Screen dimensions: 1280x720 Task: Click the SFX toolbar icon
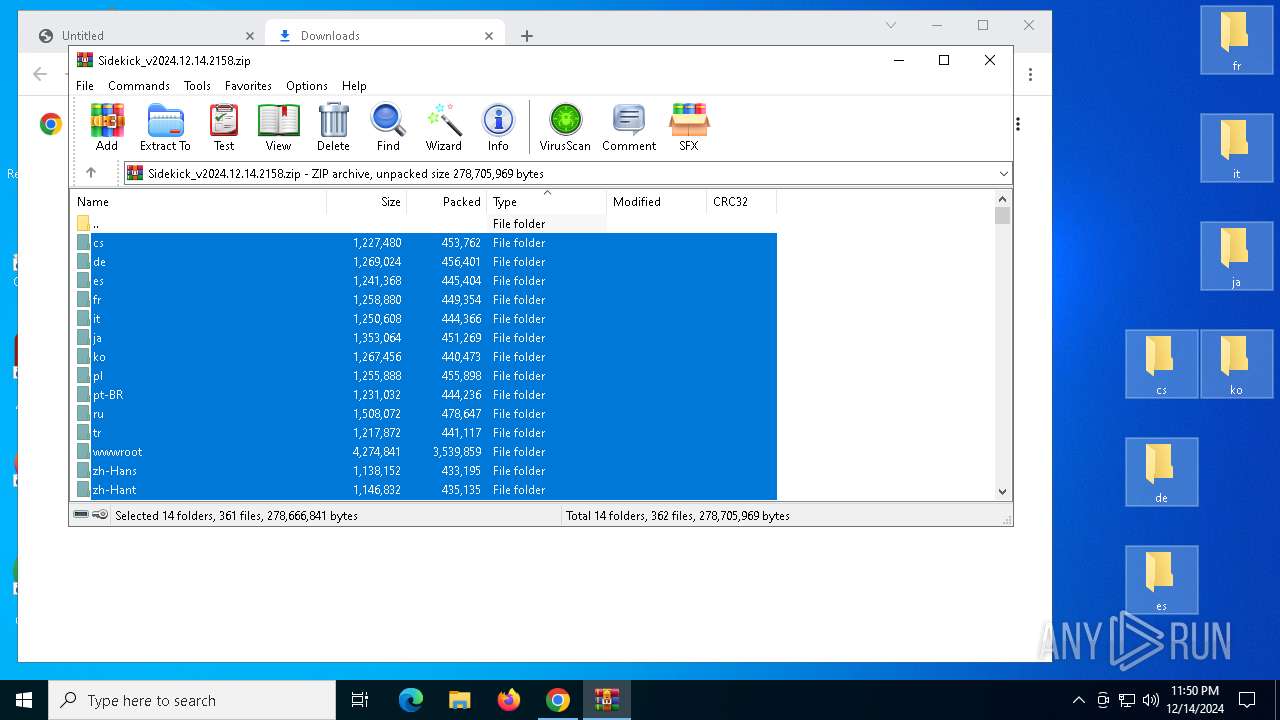click(689, 127)
